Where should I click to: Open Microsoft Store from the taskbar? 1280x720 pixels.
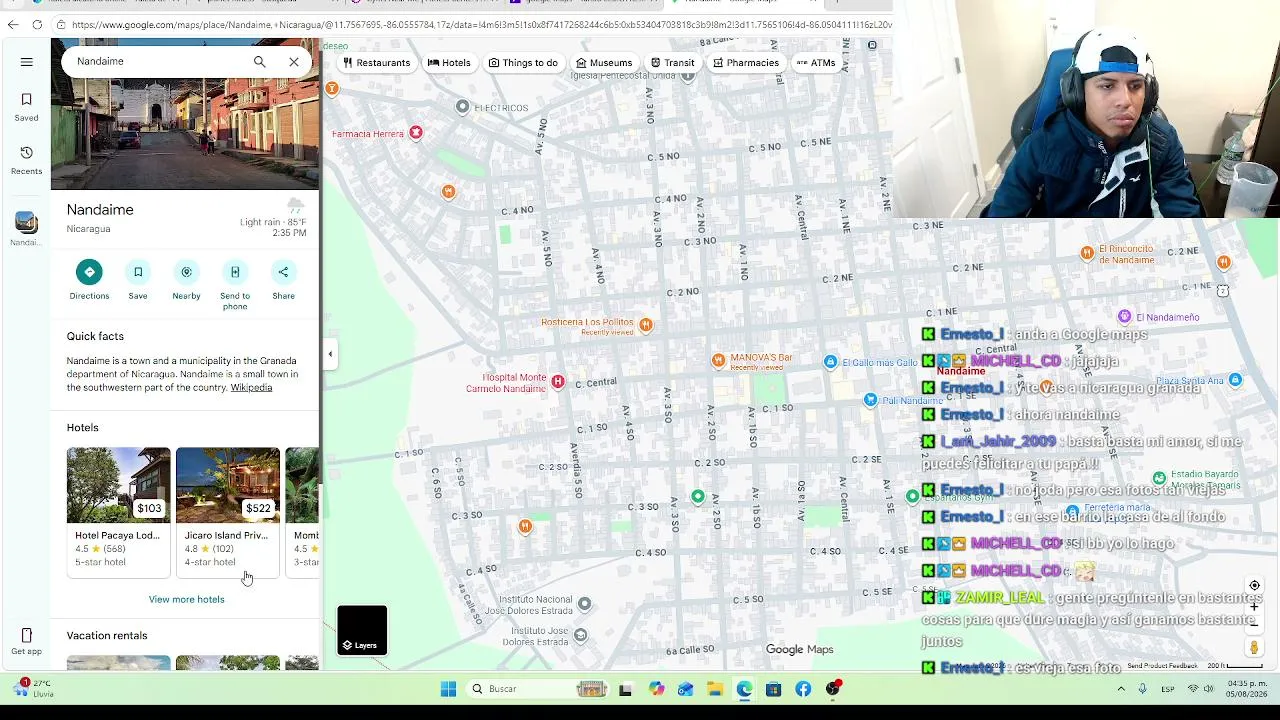[774, 689]
